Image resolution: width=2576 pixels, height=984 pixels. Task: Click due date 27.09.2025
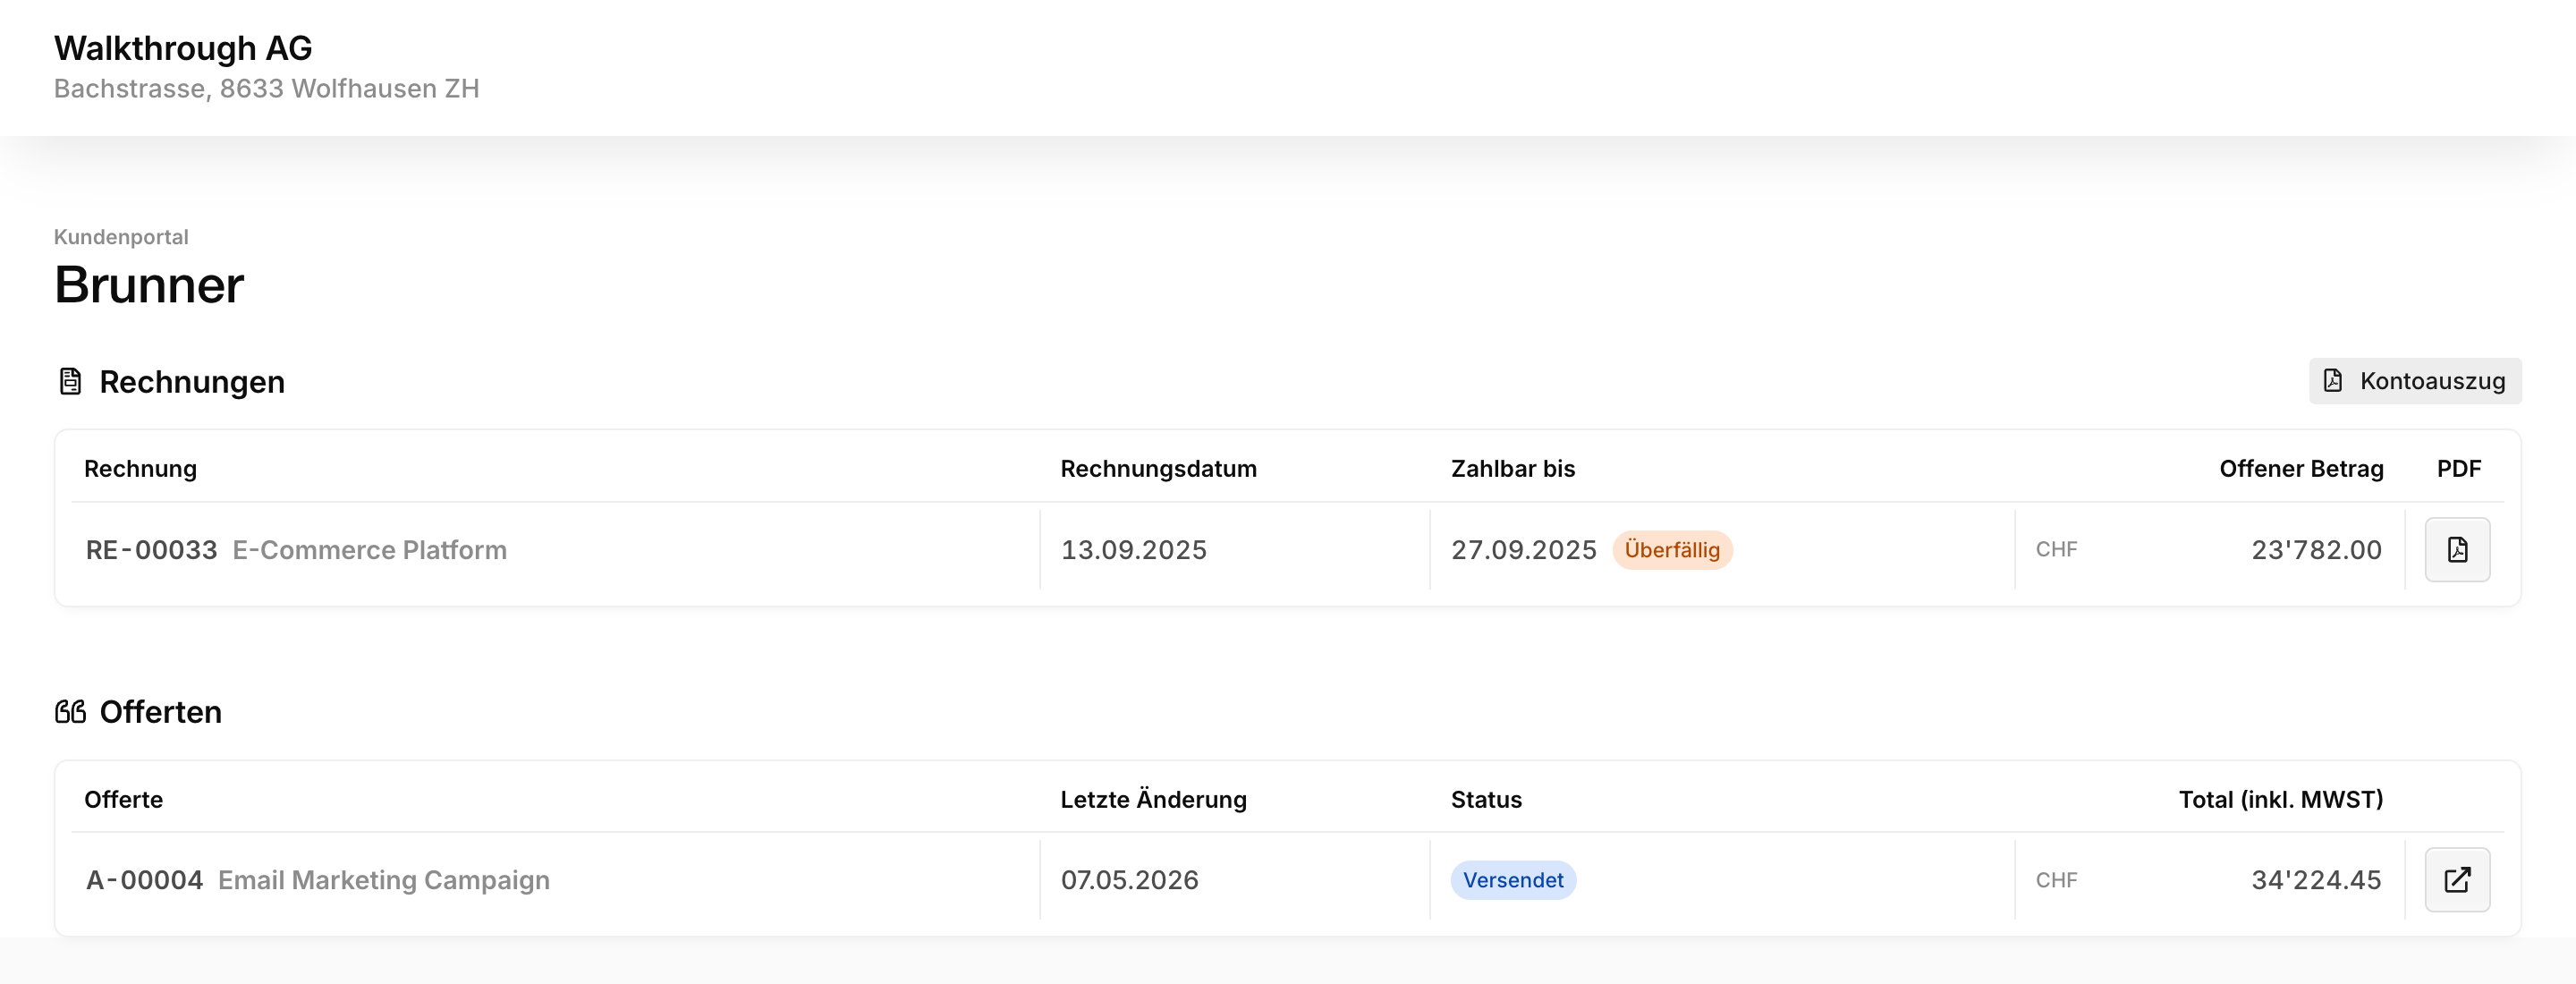click(1524, 550)
